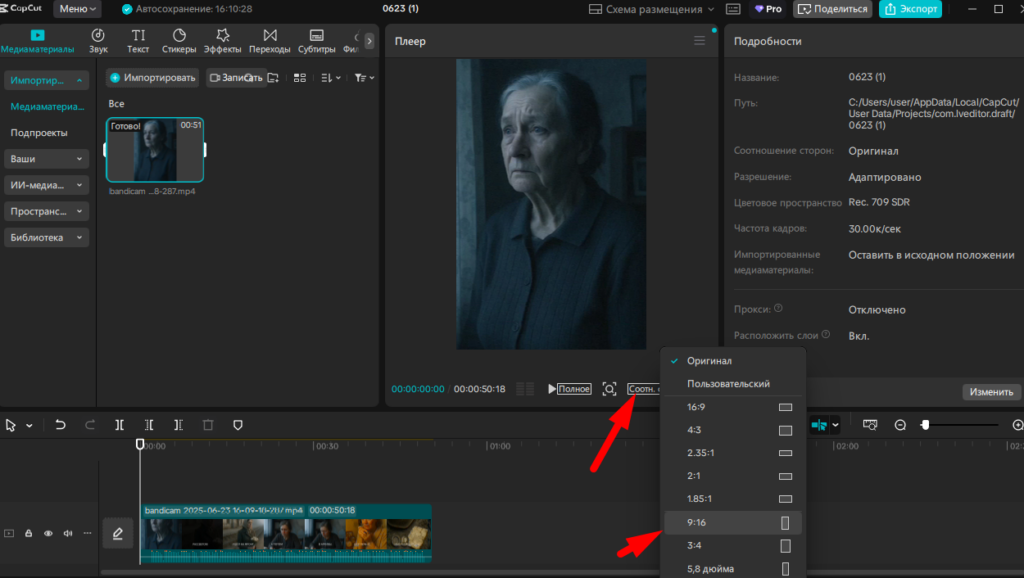Viewport: 1024px width, 578px height.
Task: Click the Расположить слои info icon
Action: coord(826,334)
